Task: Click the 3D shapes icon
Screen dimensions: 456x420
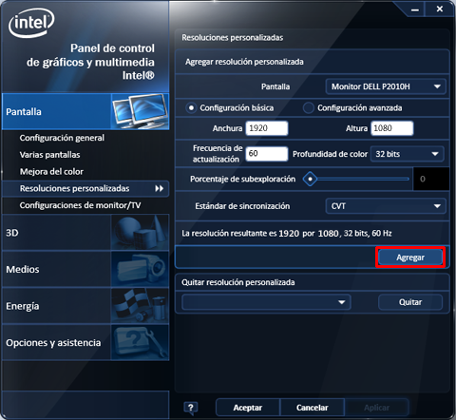Action: tap(140, 233)
